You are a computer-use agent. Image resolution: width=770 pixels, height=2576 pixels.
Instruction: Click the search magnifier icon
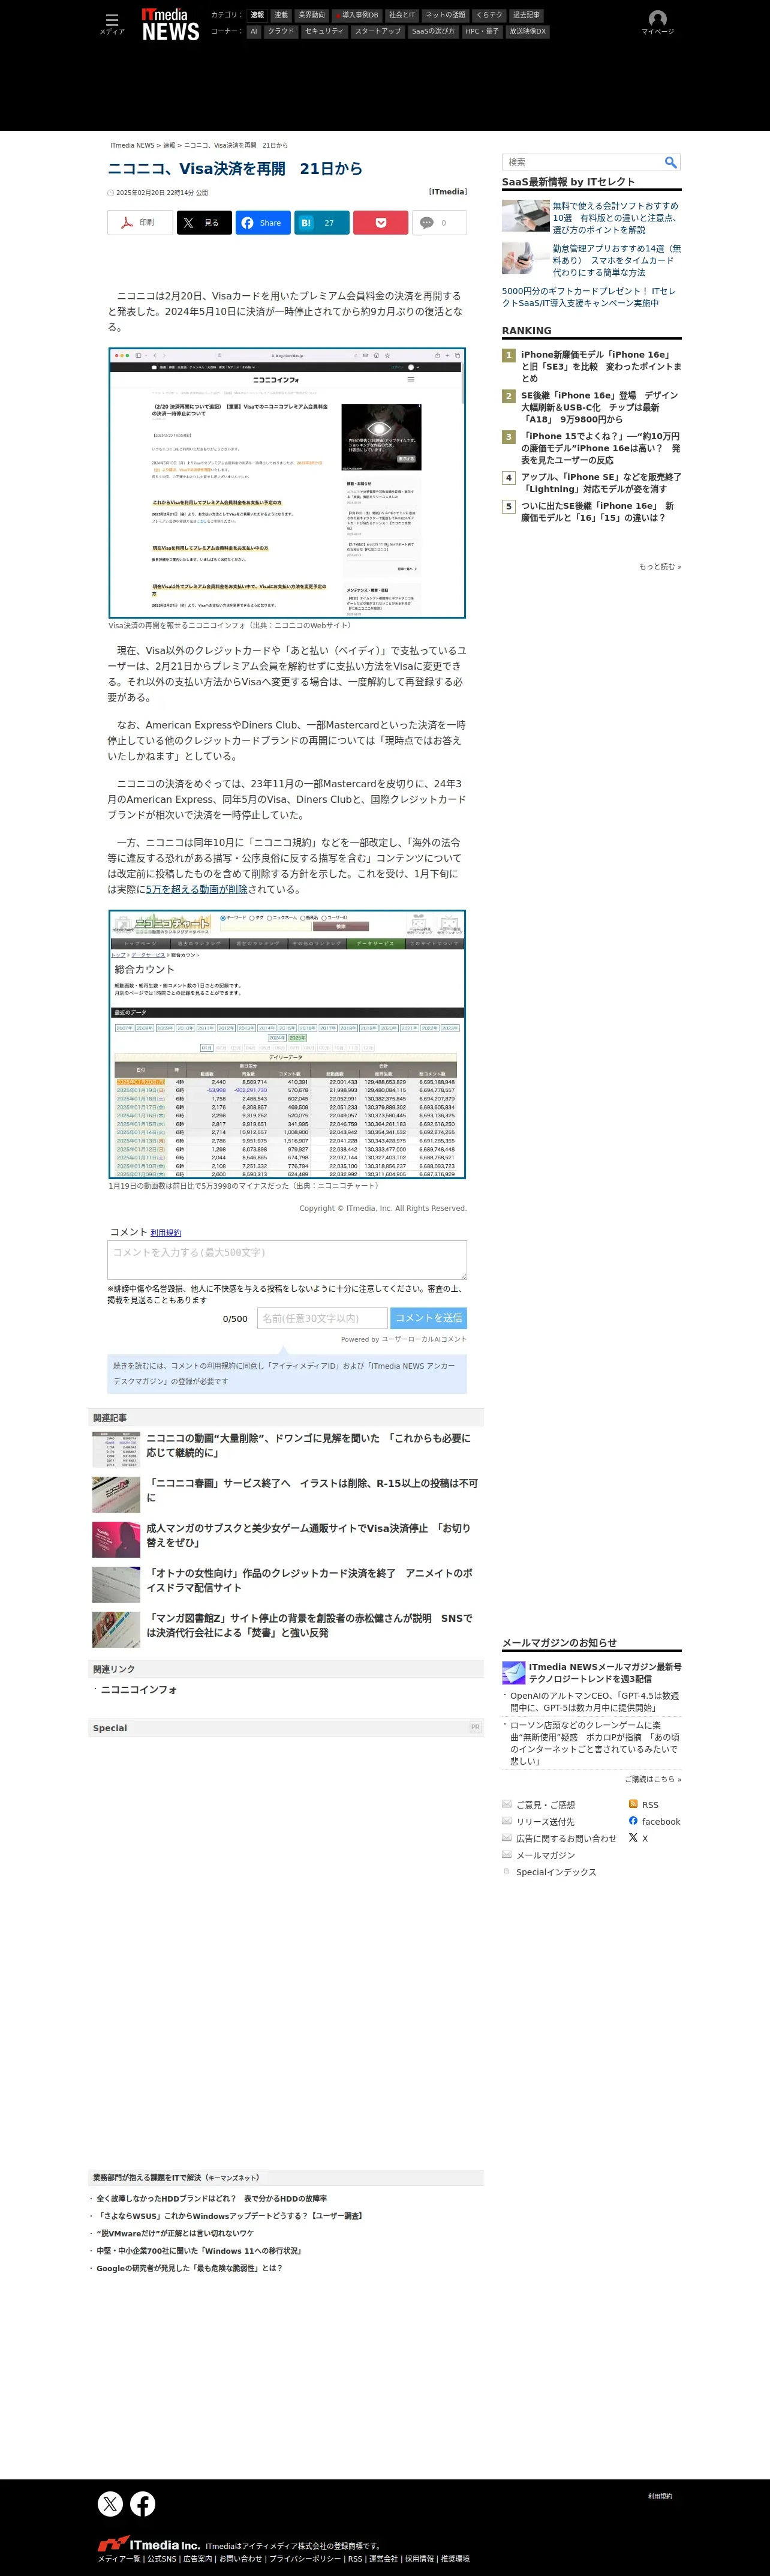[x=671, y=162]
